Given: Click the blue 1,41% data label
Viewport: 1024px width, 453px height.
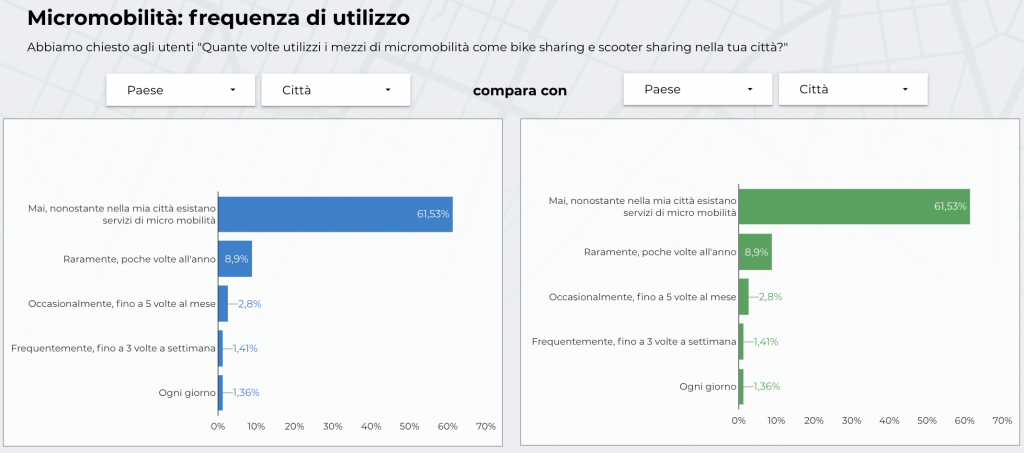Looking at the screenshot, I should tap(245, 348).
